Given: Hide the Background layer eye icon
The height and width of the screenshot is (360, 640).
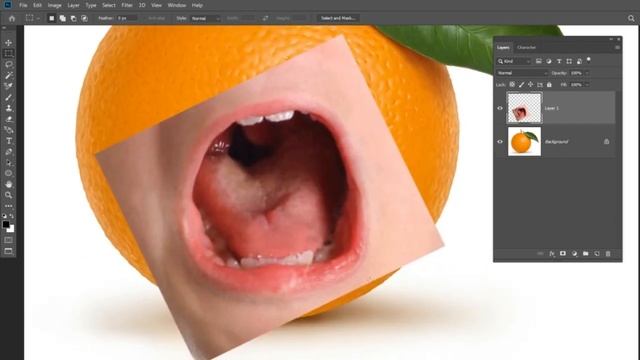Looking at the screenshot, I should click(x=500, y=142).
